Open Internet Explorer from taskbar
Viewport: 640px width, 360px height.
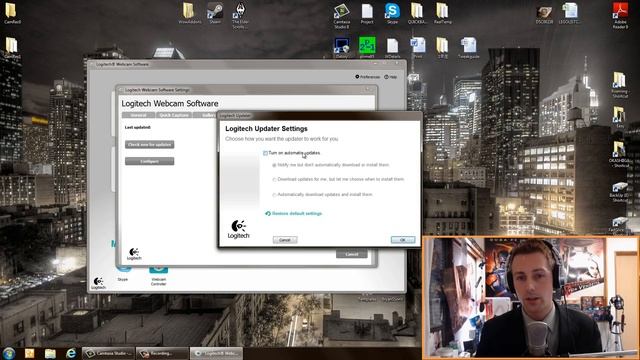click(71, 353)
